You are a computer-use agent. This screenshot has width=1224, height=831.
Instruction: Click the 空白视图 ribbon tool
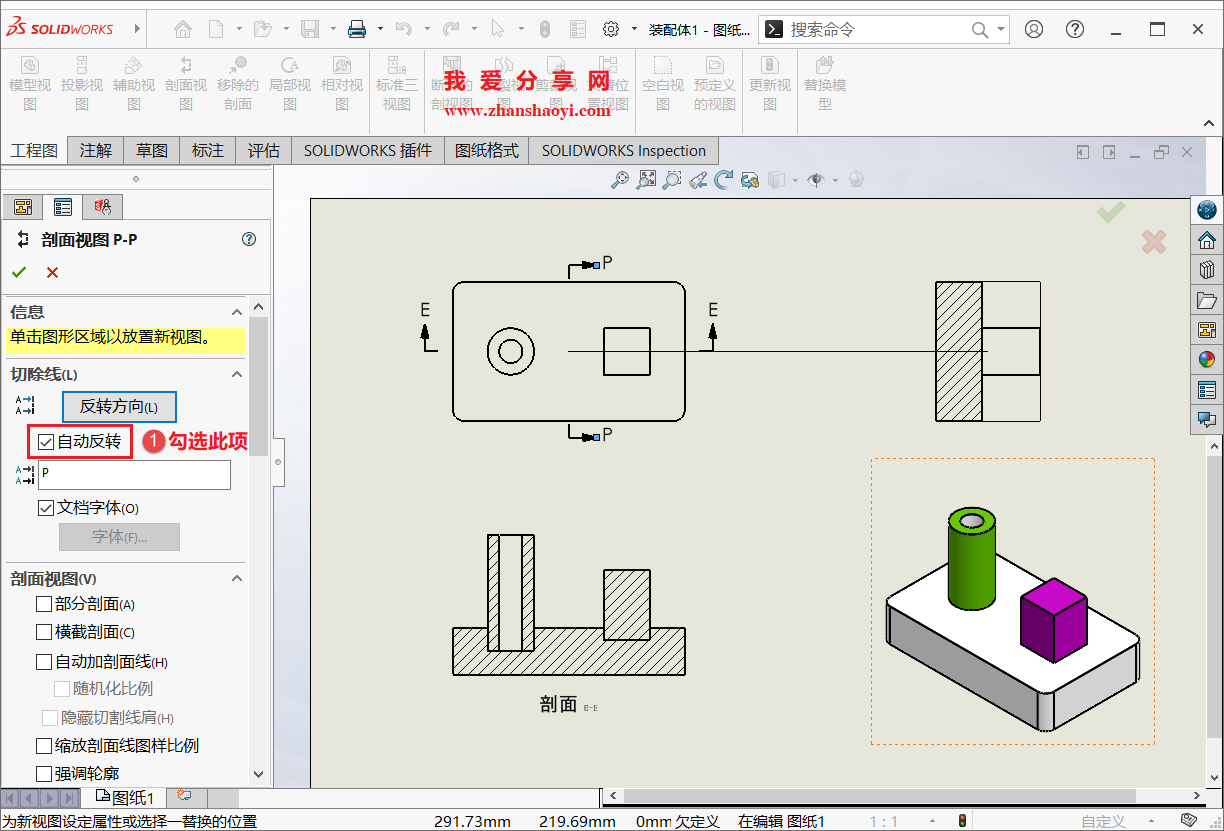pyautogui.click(x=663, y=83)
